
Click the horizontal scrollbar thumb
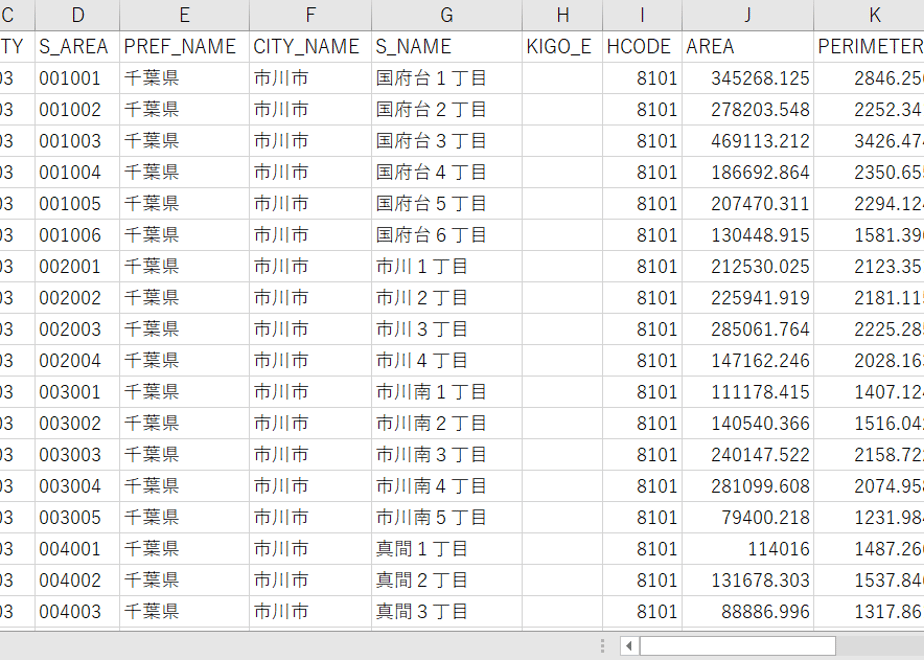click(737, 646)
